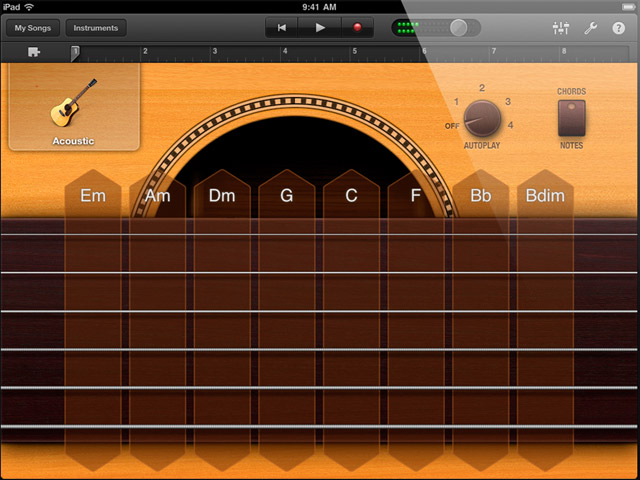Jump to beginning with the rewind button
The image size is (640, 480).
[284, 28]
